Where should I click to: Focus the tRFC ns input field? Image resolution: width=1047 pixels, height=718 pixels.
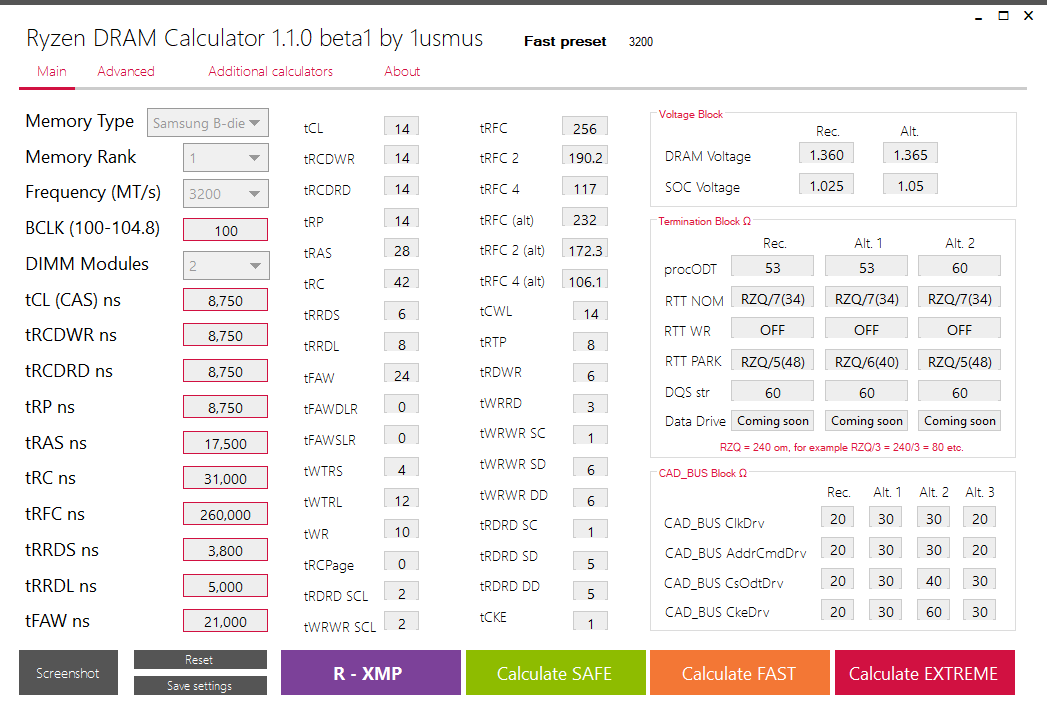[226, 514]
